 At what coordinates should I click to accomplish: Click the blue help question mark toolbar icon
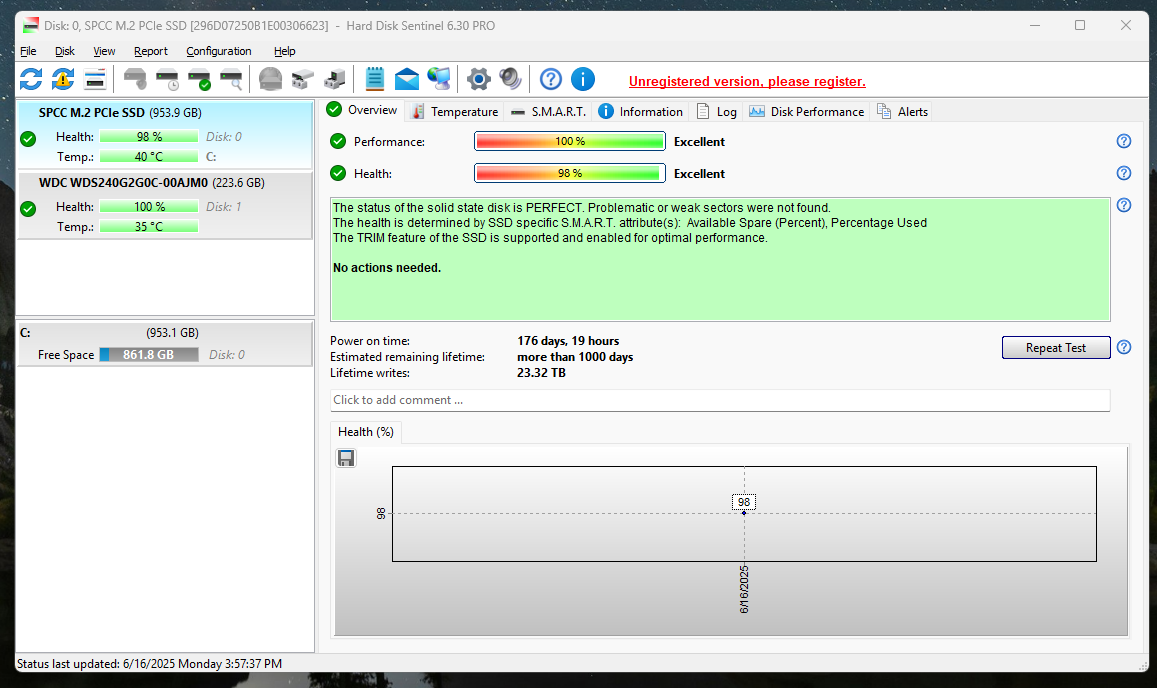[551, 79]
